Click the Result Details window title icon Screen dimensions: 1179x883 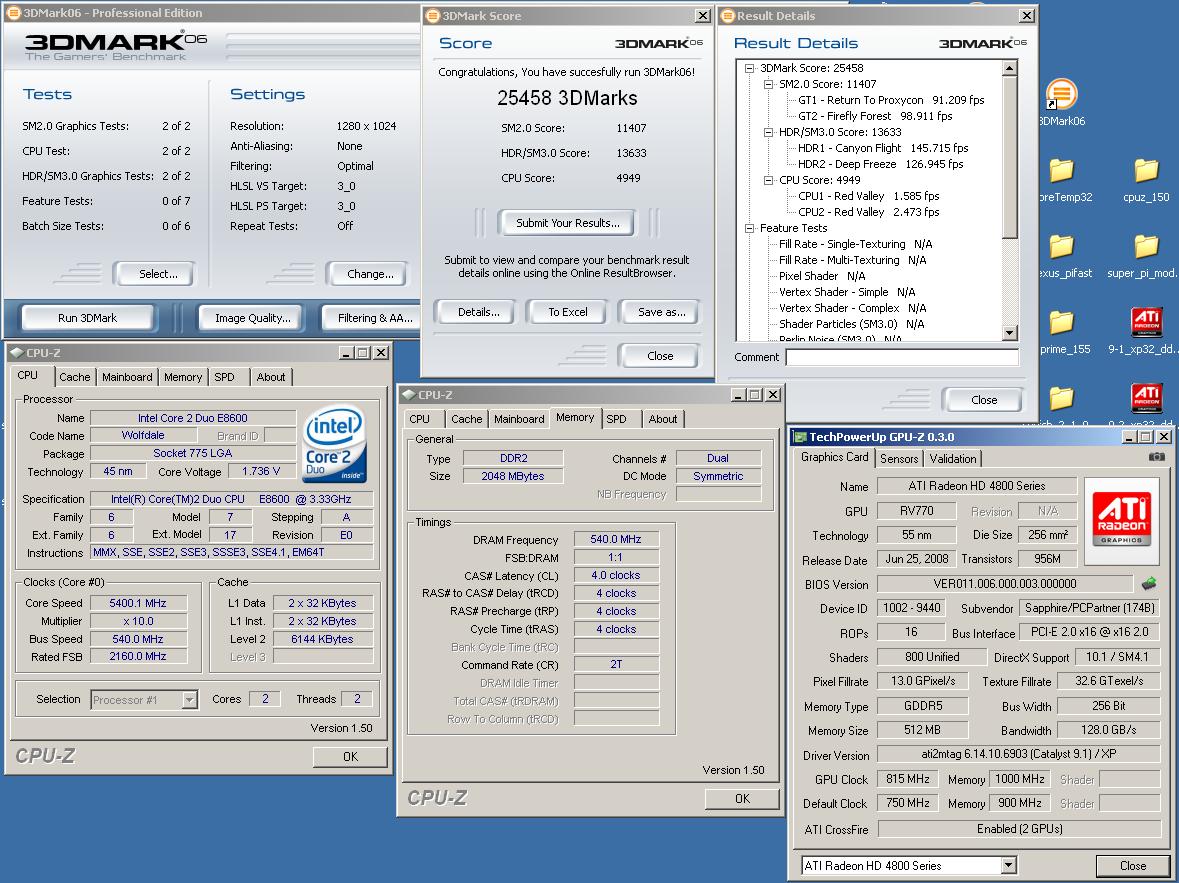coord(727,16)
